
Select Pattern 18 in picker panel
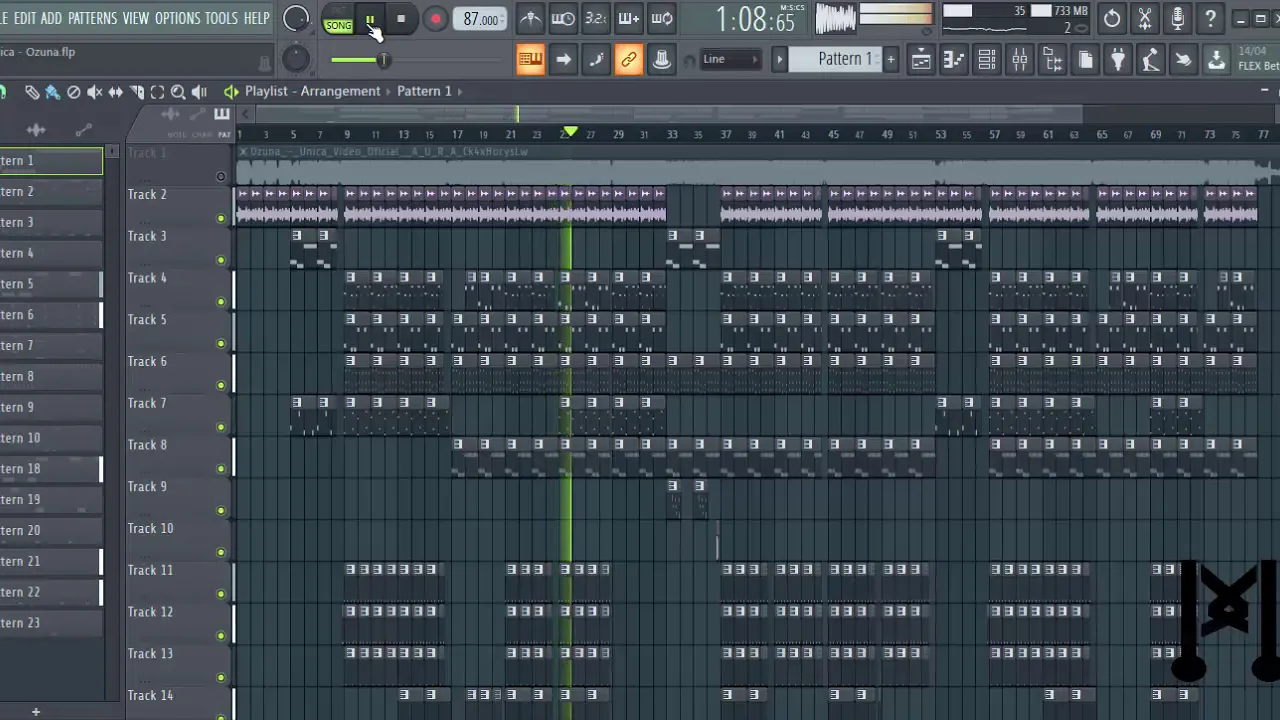51,469
